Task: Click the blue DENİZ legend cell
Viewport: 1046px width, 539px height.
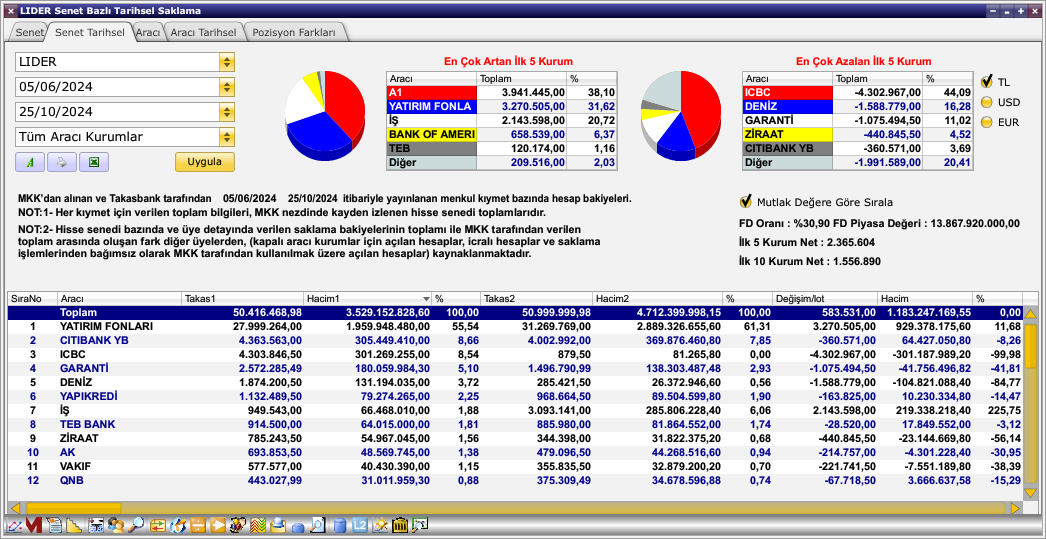Action: coord(788,107)
